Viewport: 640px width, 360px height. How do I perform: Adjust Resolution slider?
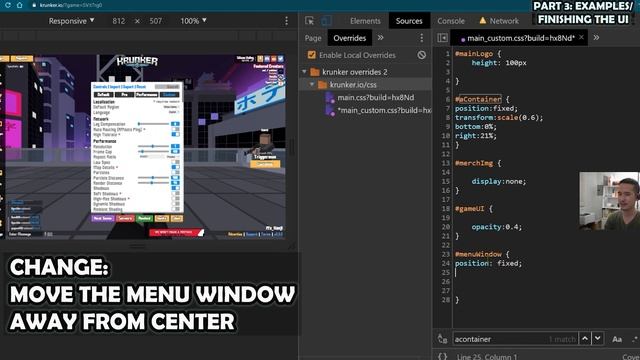coord(153,146)
